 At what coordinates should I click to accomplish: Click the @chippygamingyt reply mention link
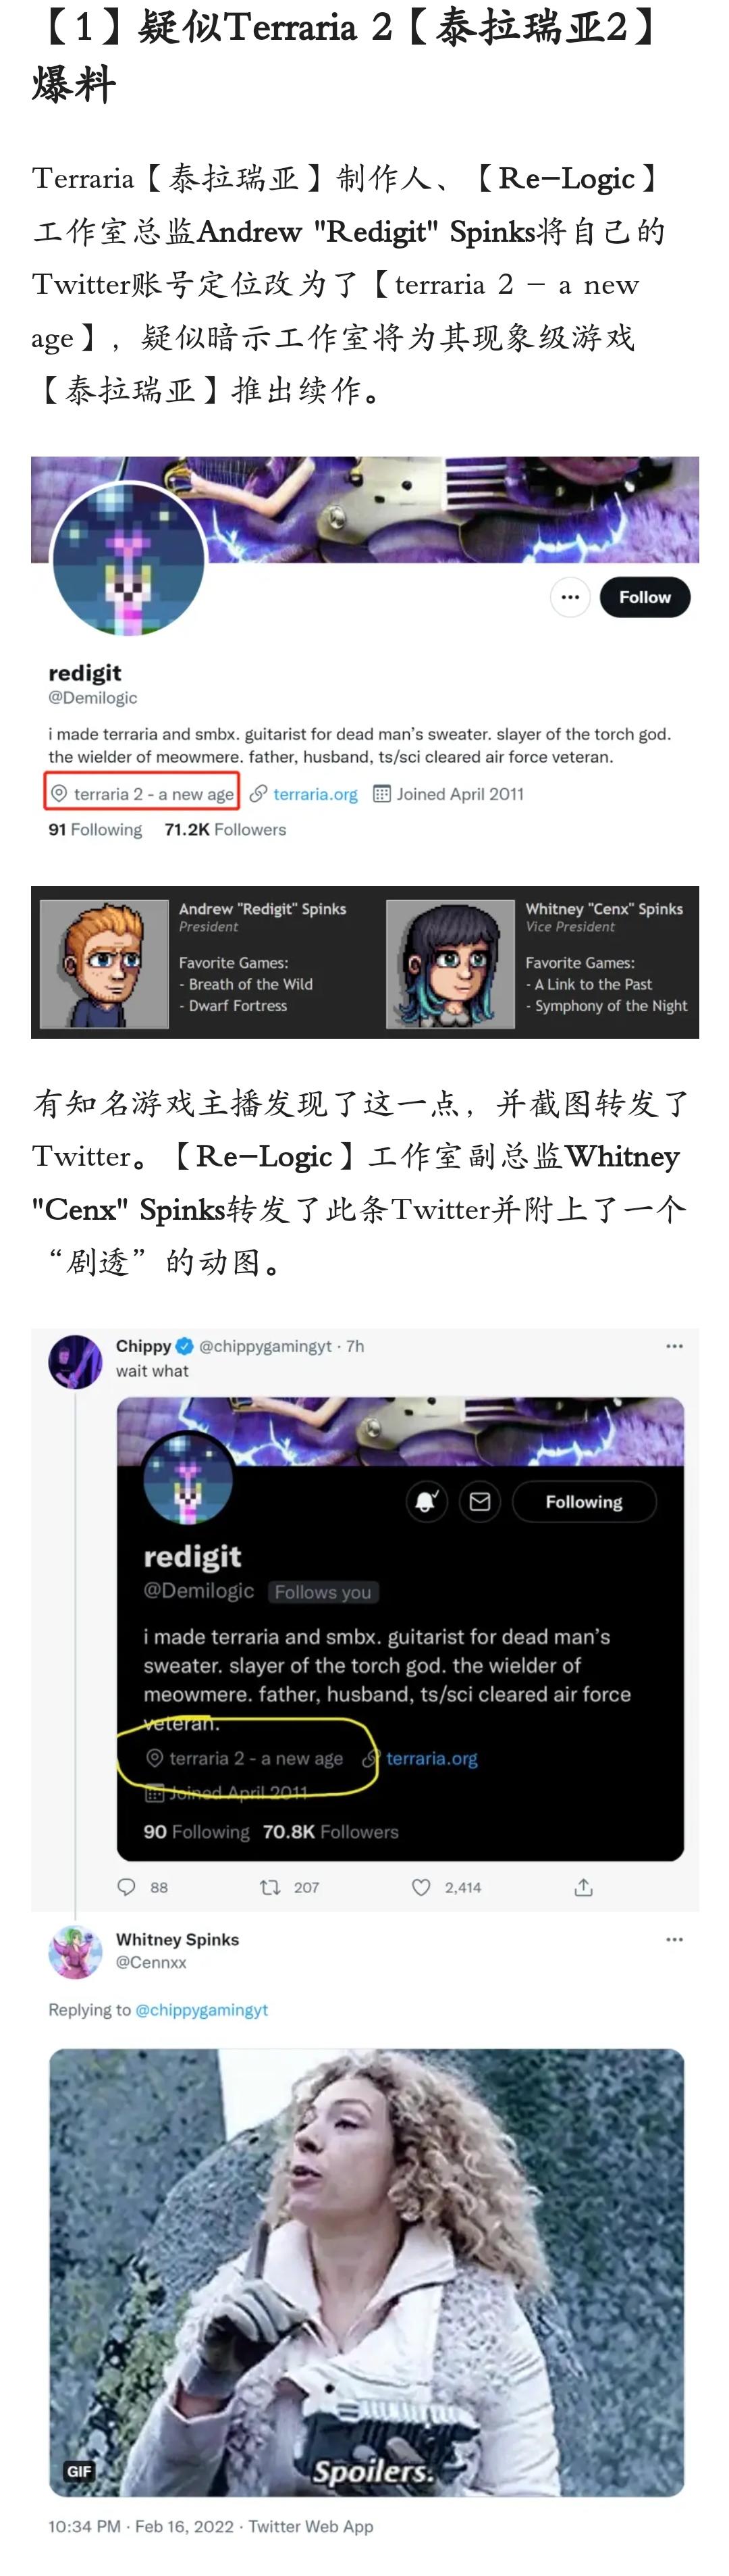[x=201, y=2010]
